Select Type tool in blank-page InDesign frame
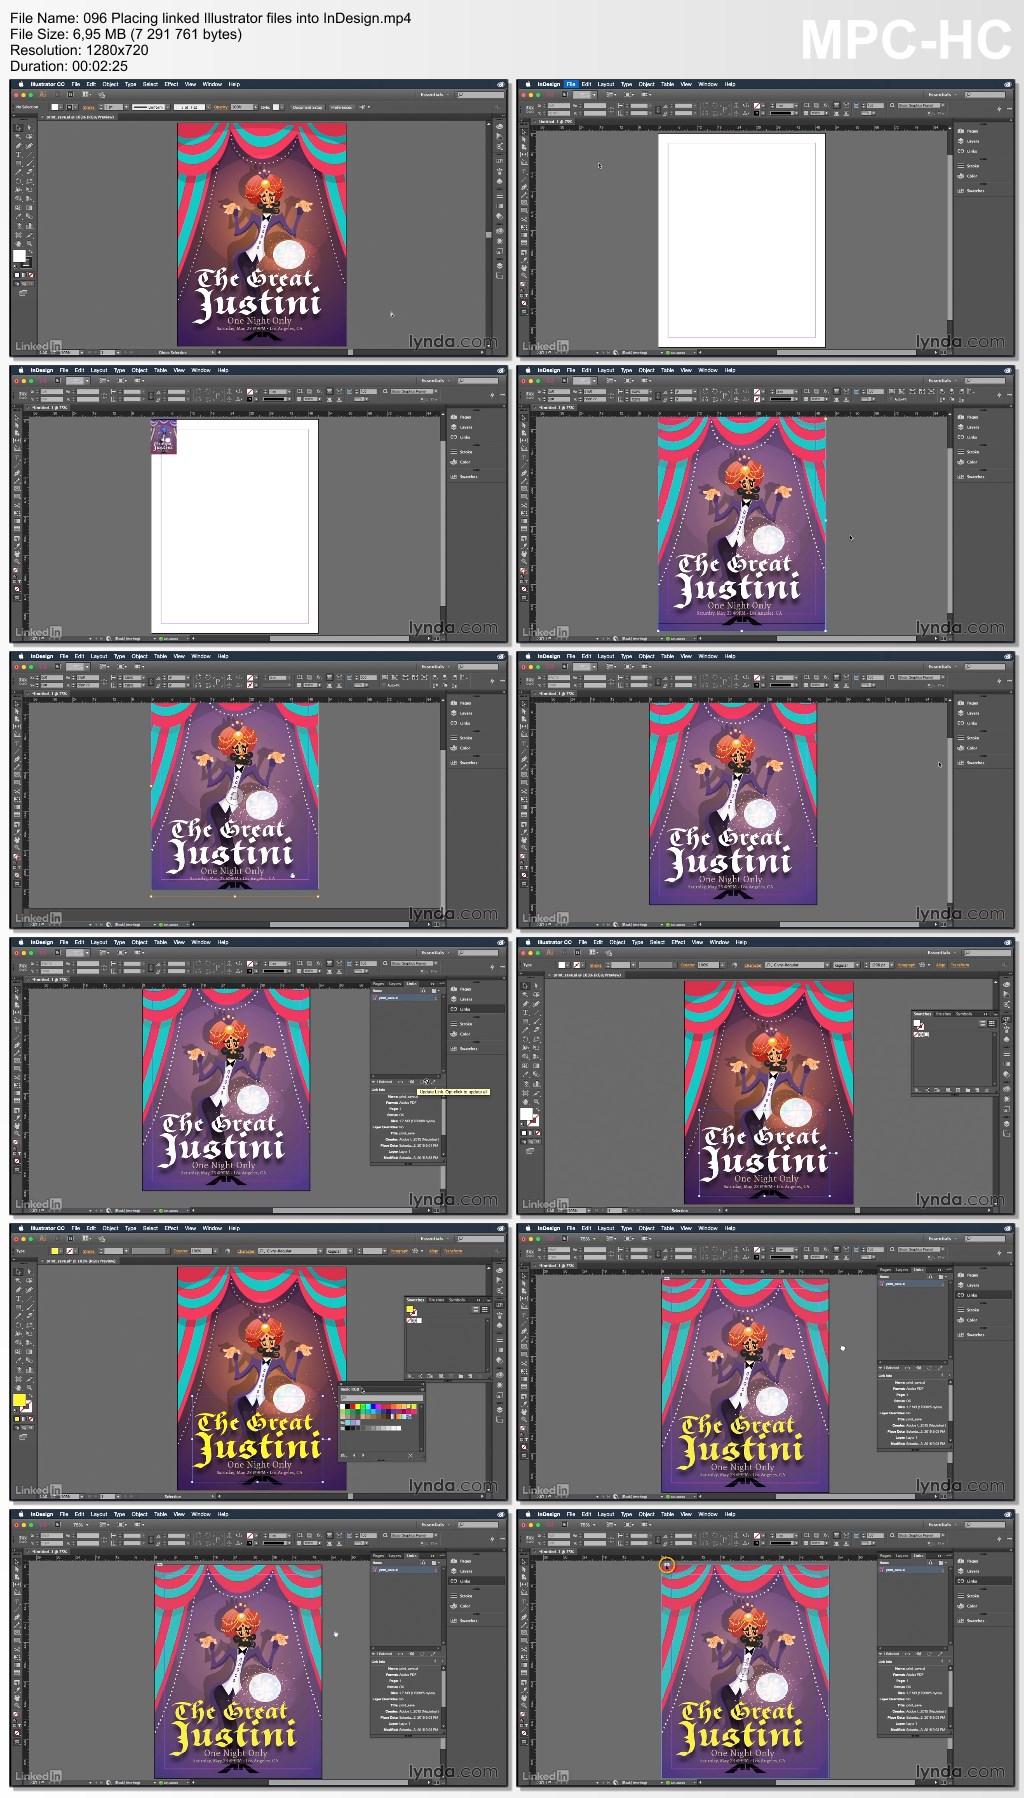 [x=524, y=172]
